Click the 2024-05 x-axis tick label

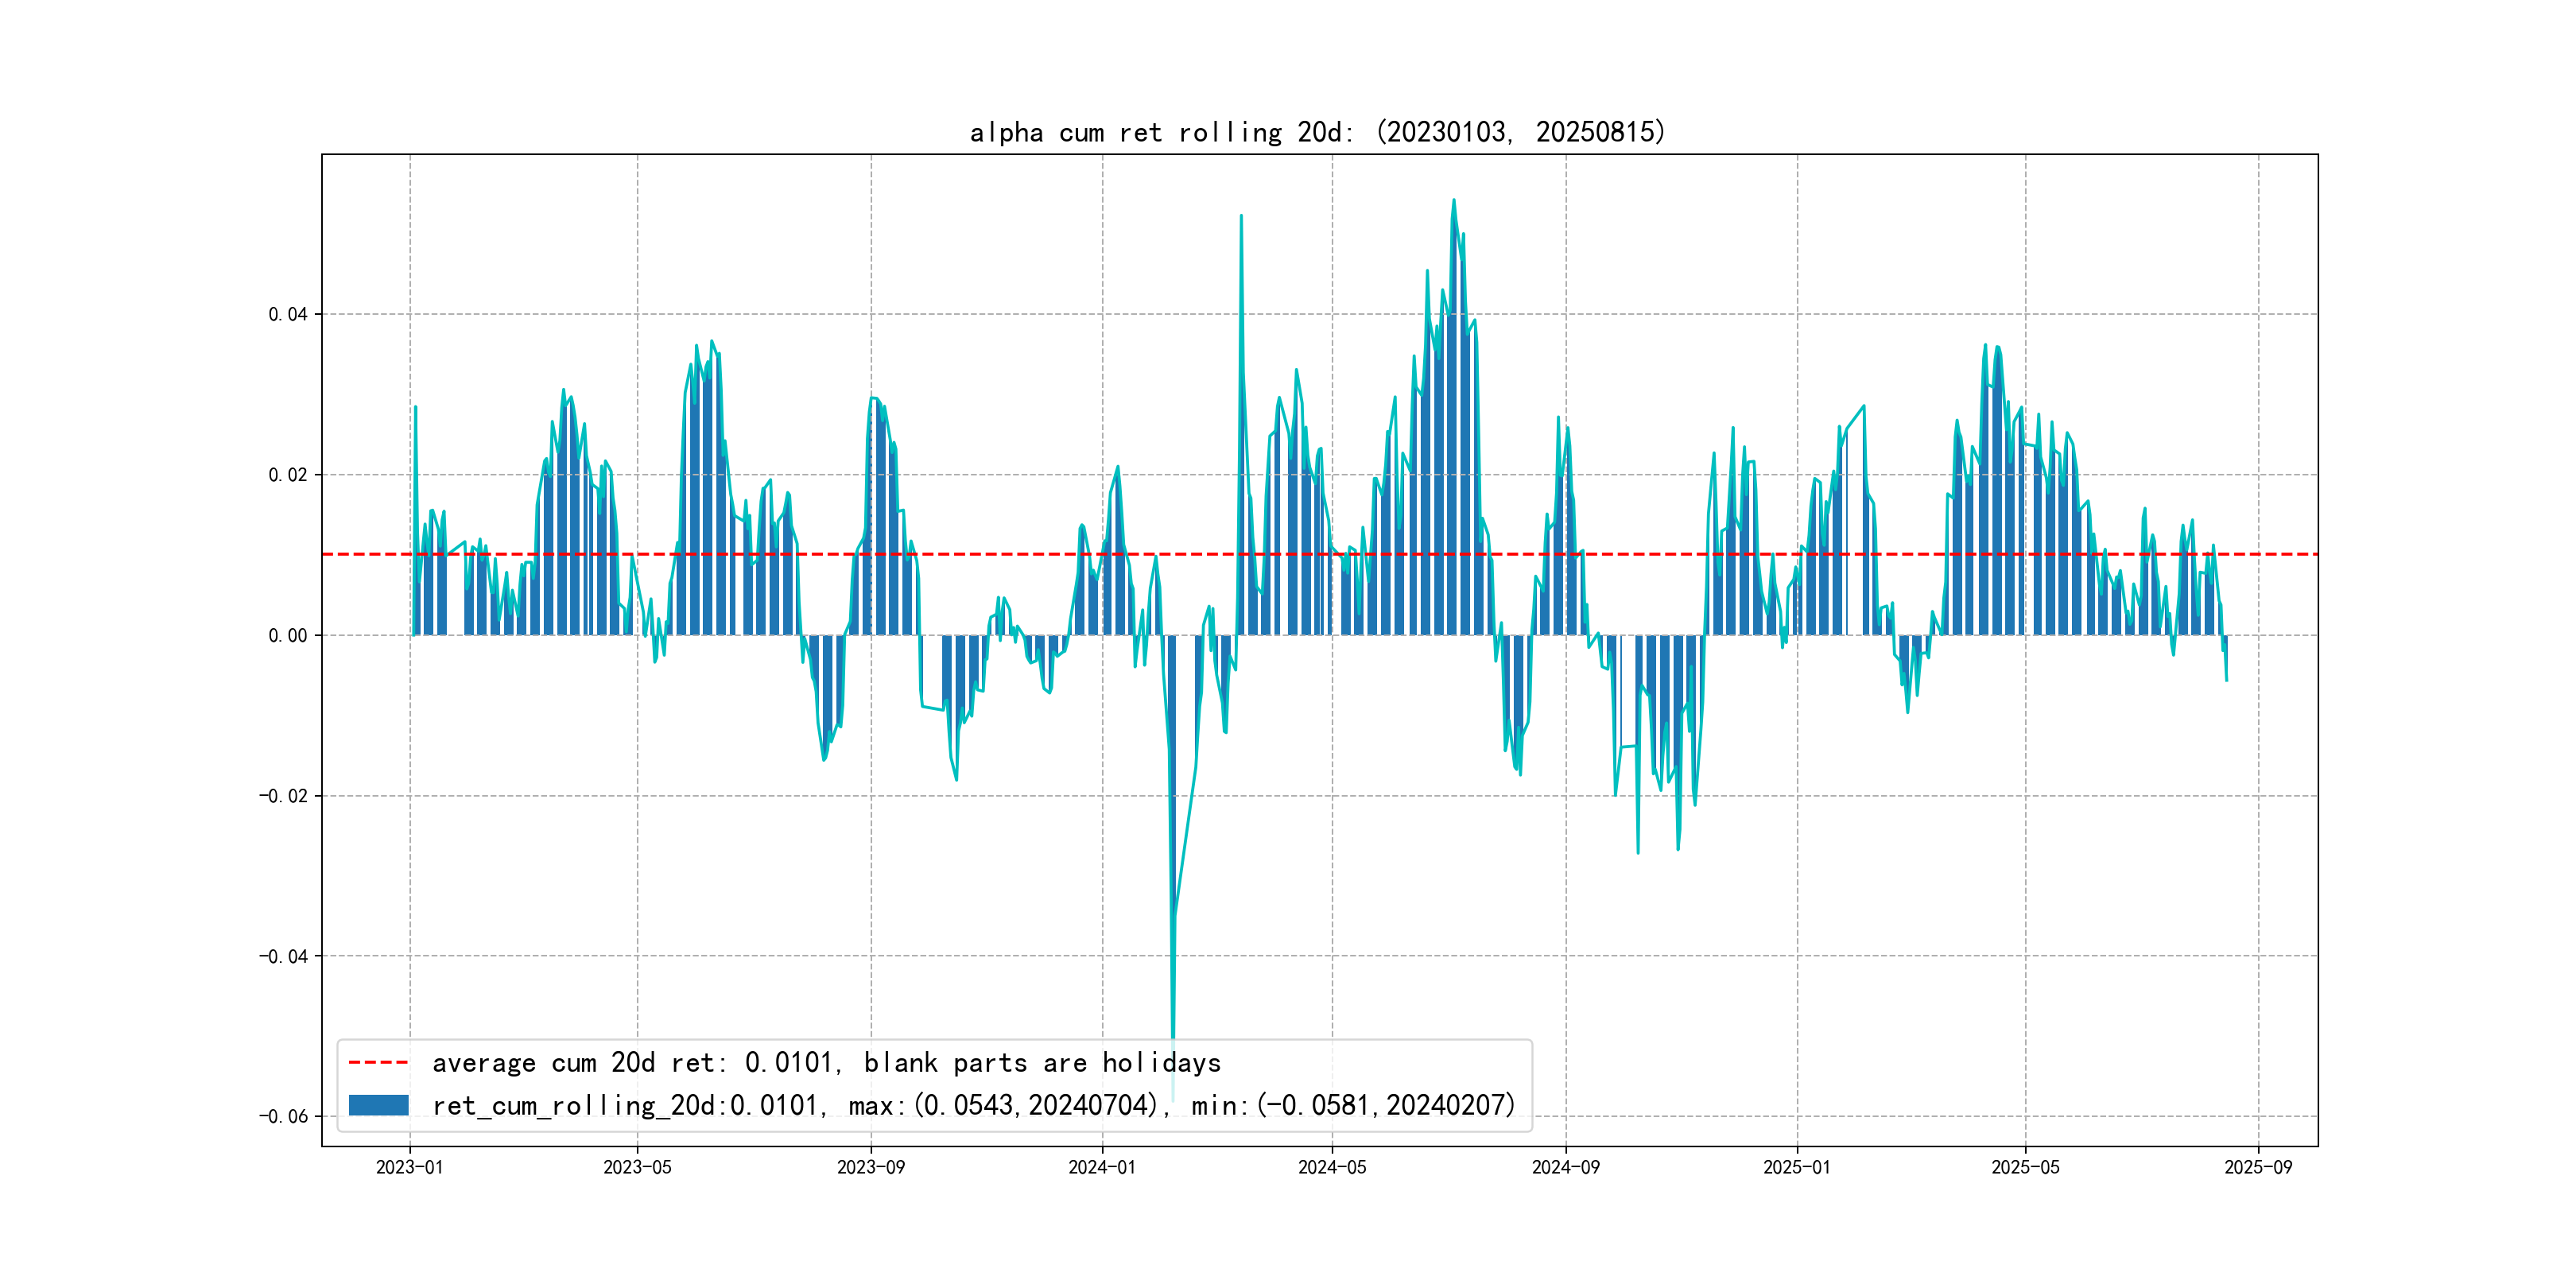click(x=1331, y=1168)
